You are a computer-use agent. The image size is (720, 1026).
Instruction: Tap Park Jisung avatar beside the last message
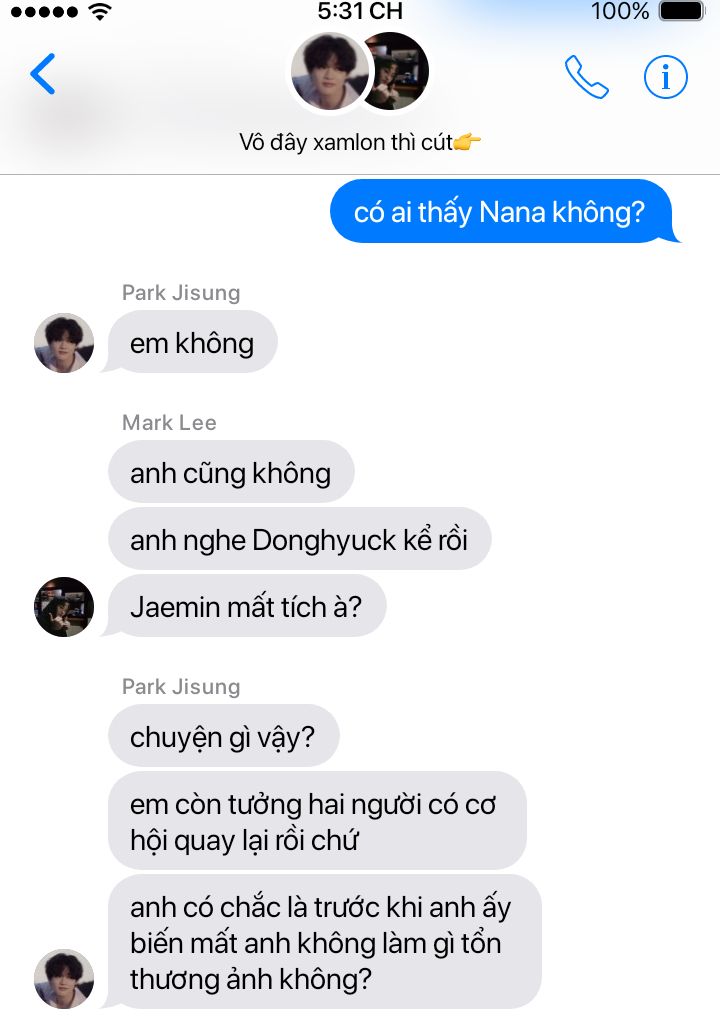point(63,979)
